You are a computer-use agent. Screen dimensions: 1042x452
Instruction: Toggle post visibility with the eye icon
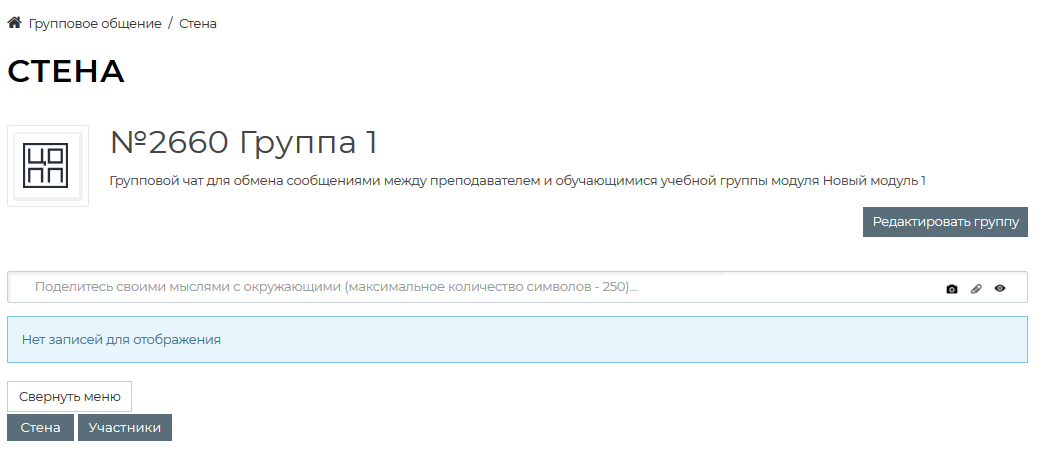(x=1000, y=289)
